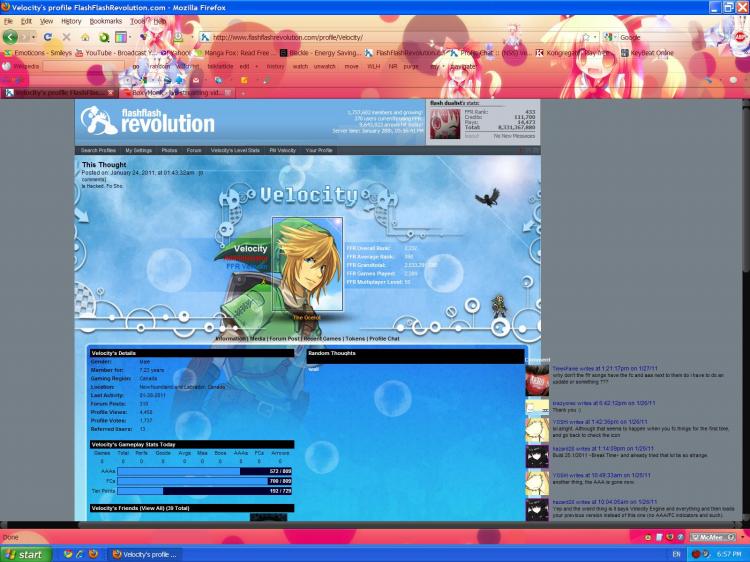
Task: Click the envelope mail toolbar icon
Action: click(196, 80)
